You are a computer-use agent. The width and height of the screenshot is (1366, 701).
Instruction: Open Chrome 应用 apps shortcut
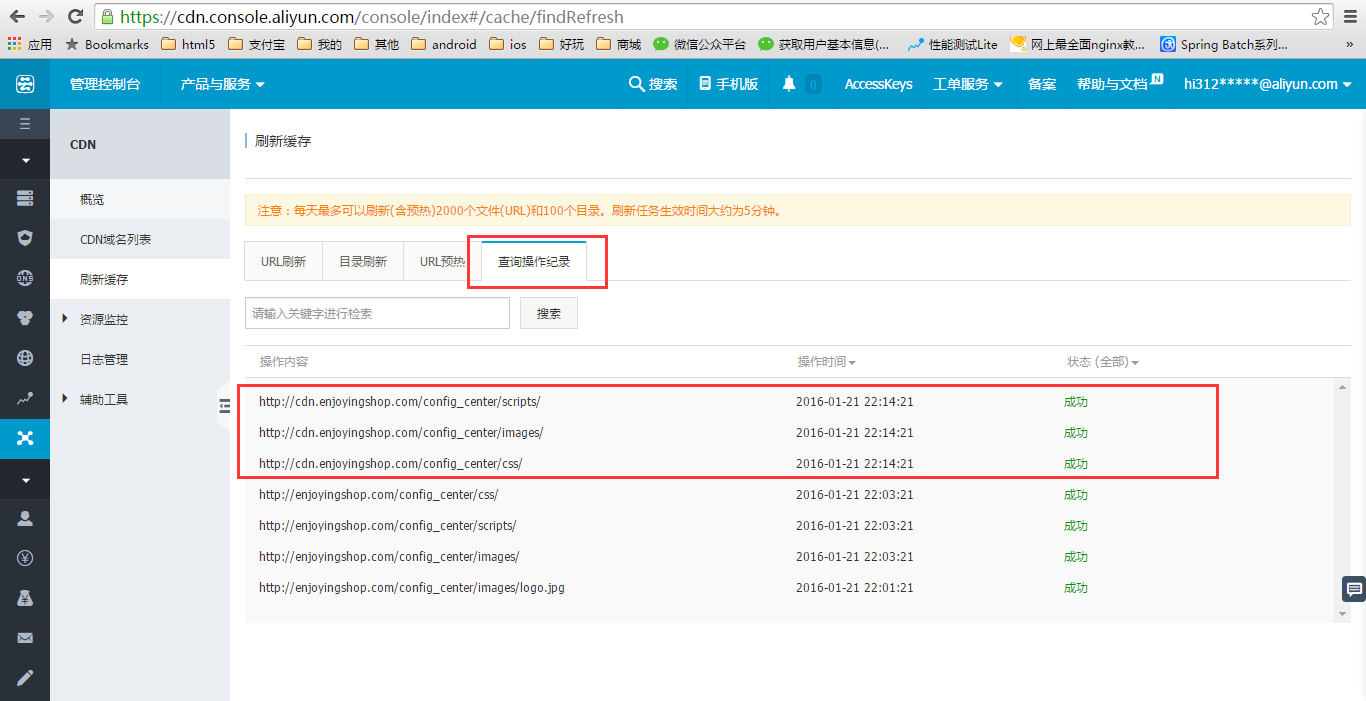tap(30, 44)
